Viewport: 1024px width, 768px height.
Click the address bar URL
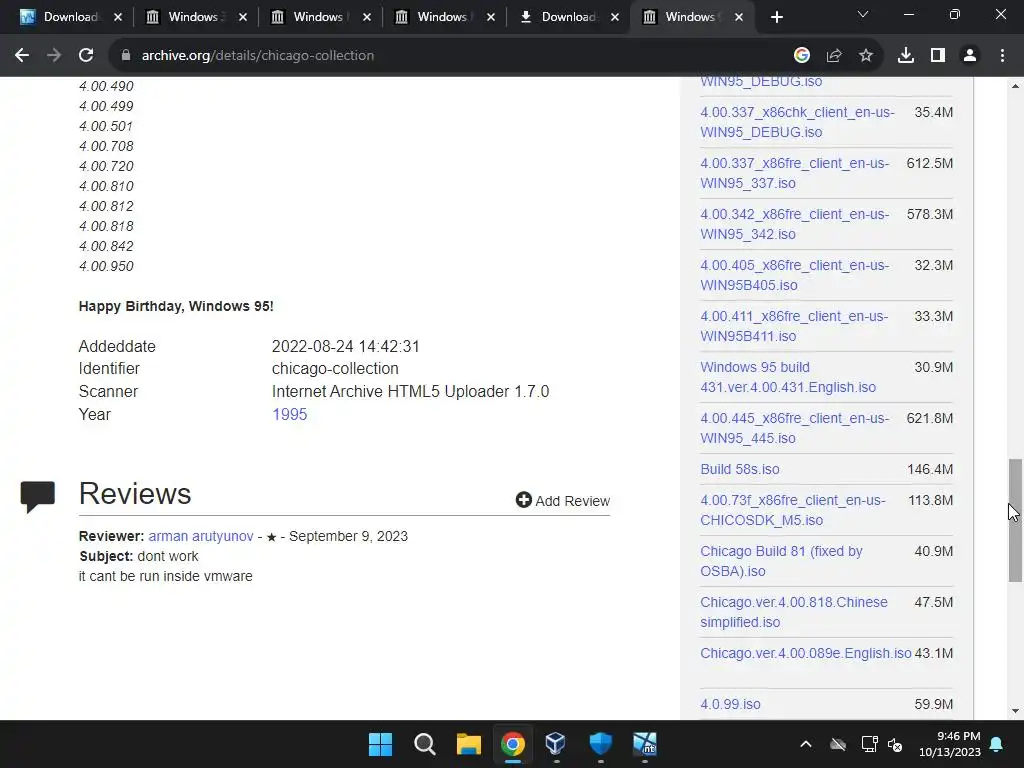tap(257, 56)
